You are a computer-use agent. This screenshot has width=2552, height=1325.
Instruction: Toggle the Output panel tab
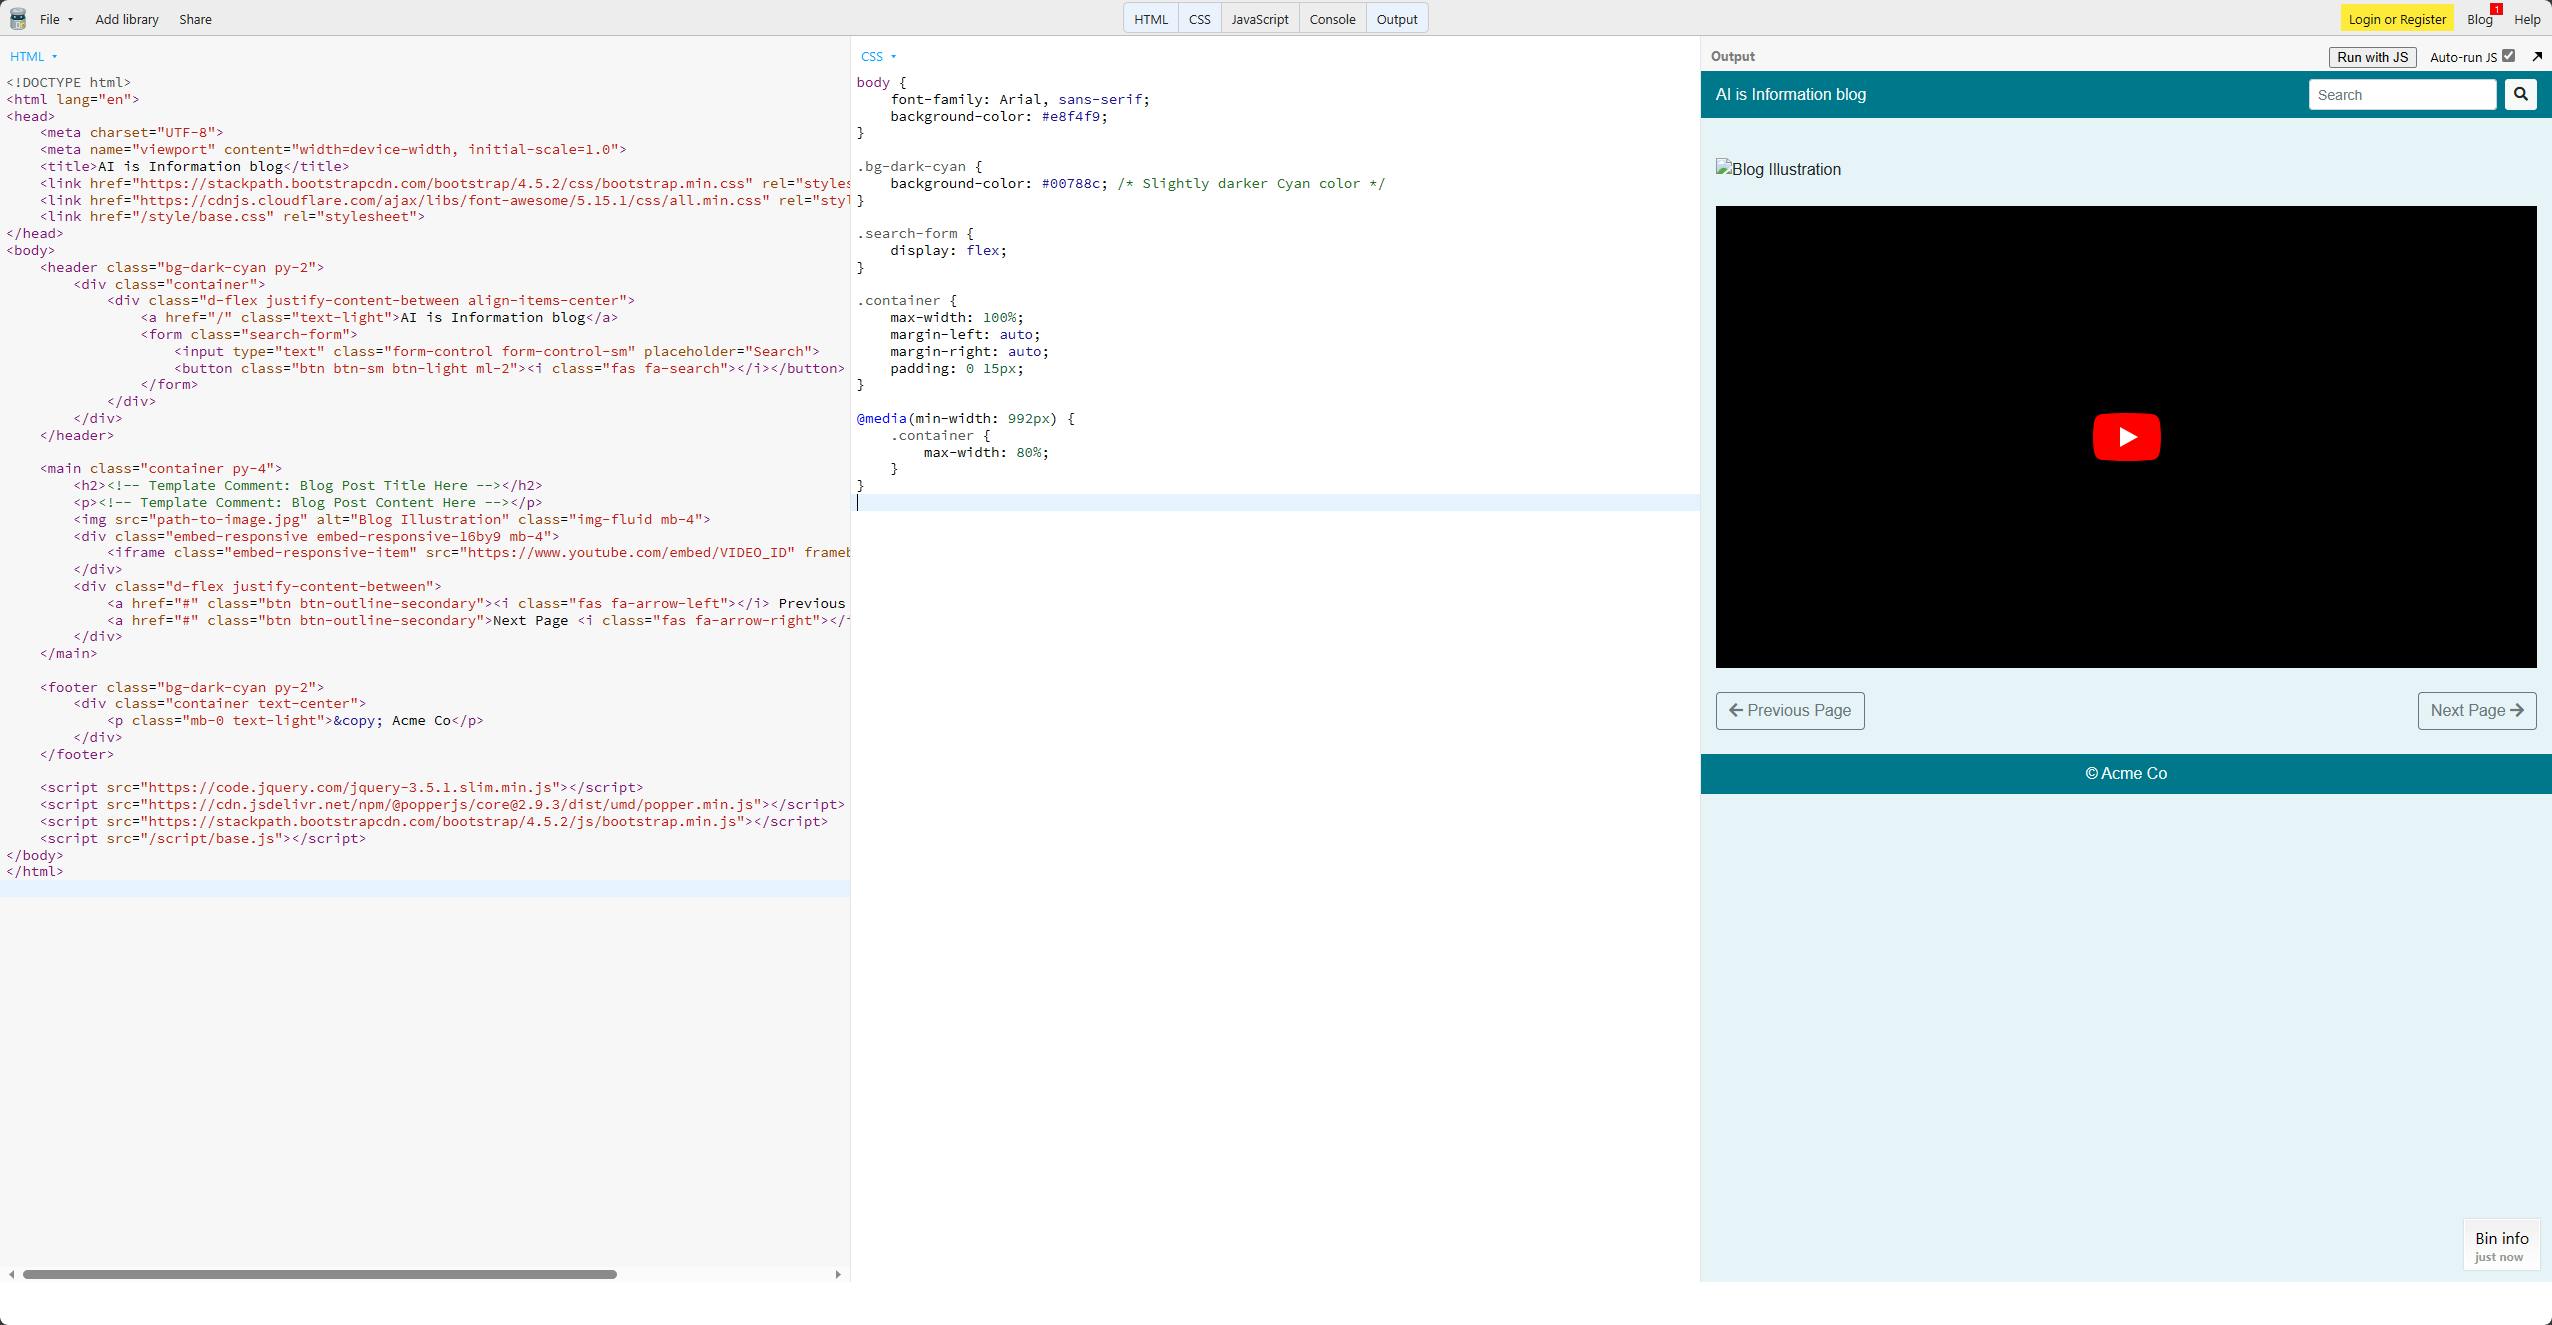tap(1396, 19)
